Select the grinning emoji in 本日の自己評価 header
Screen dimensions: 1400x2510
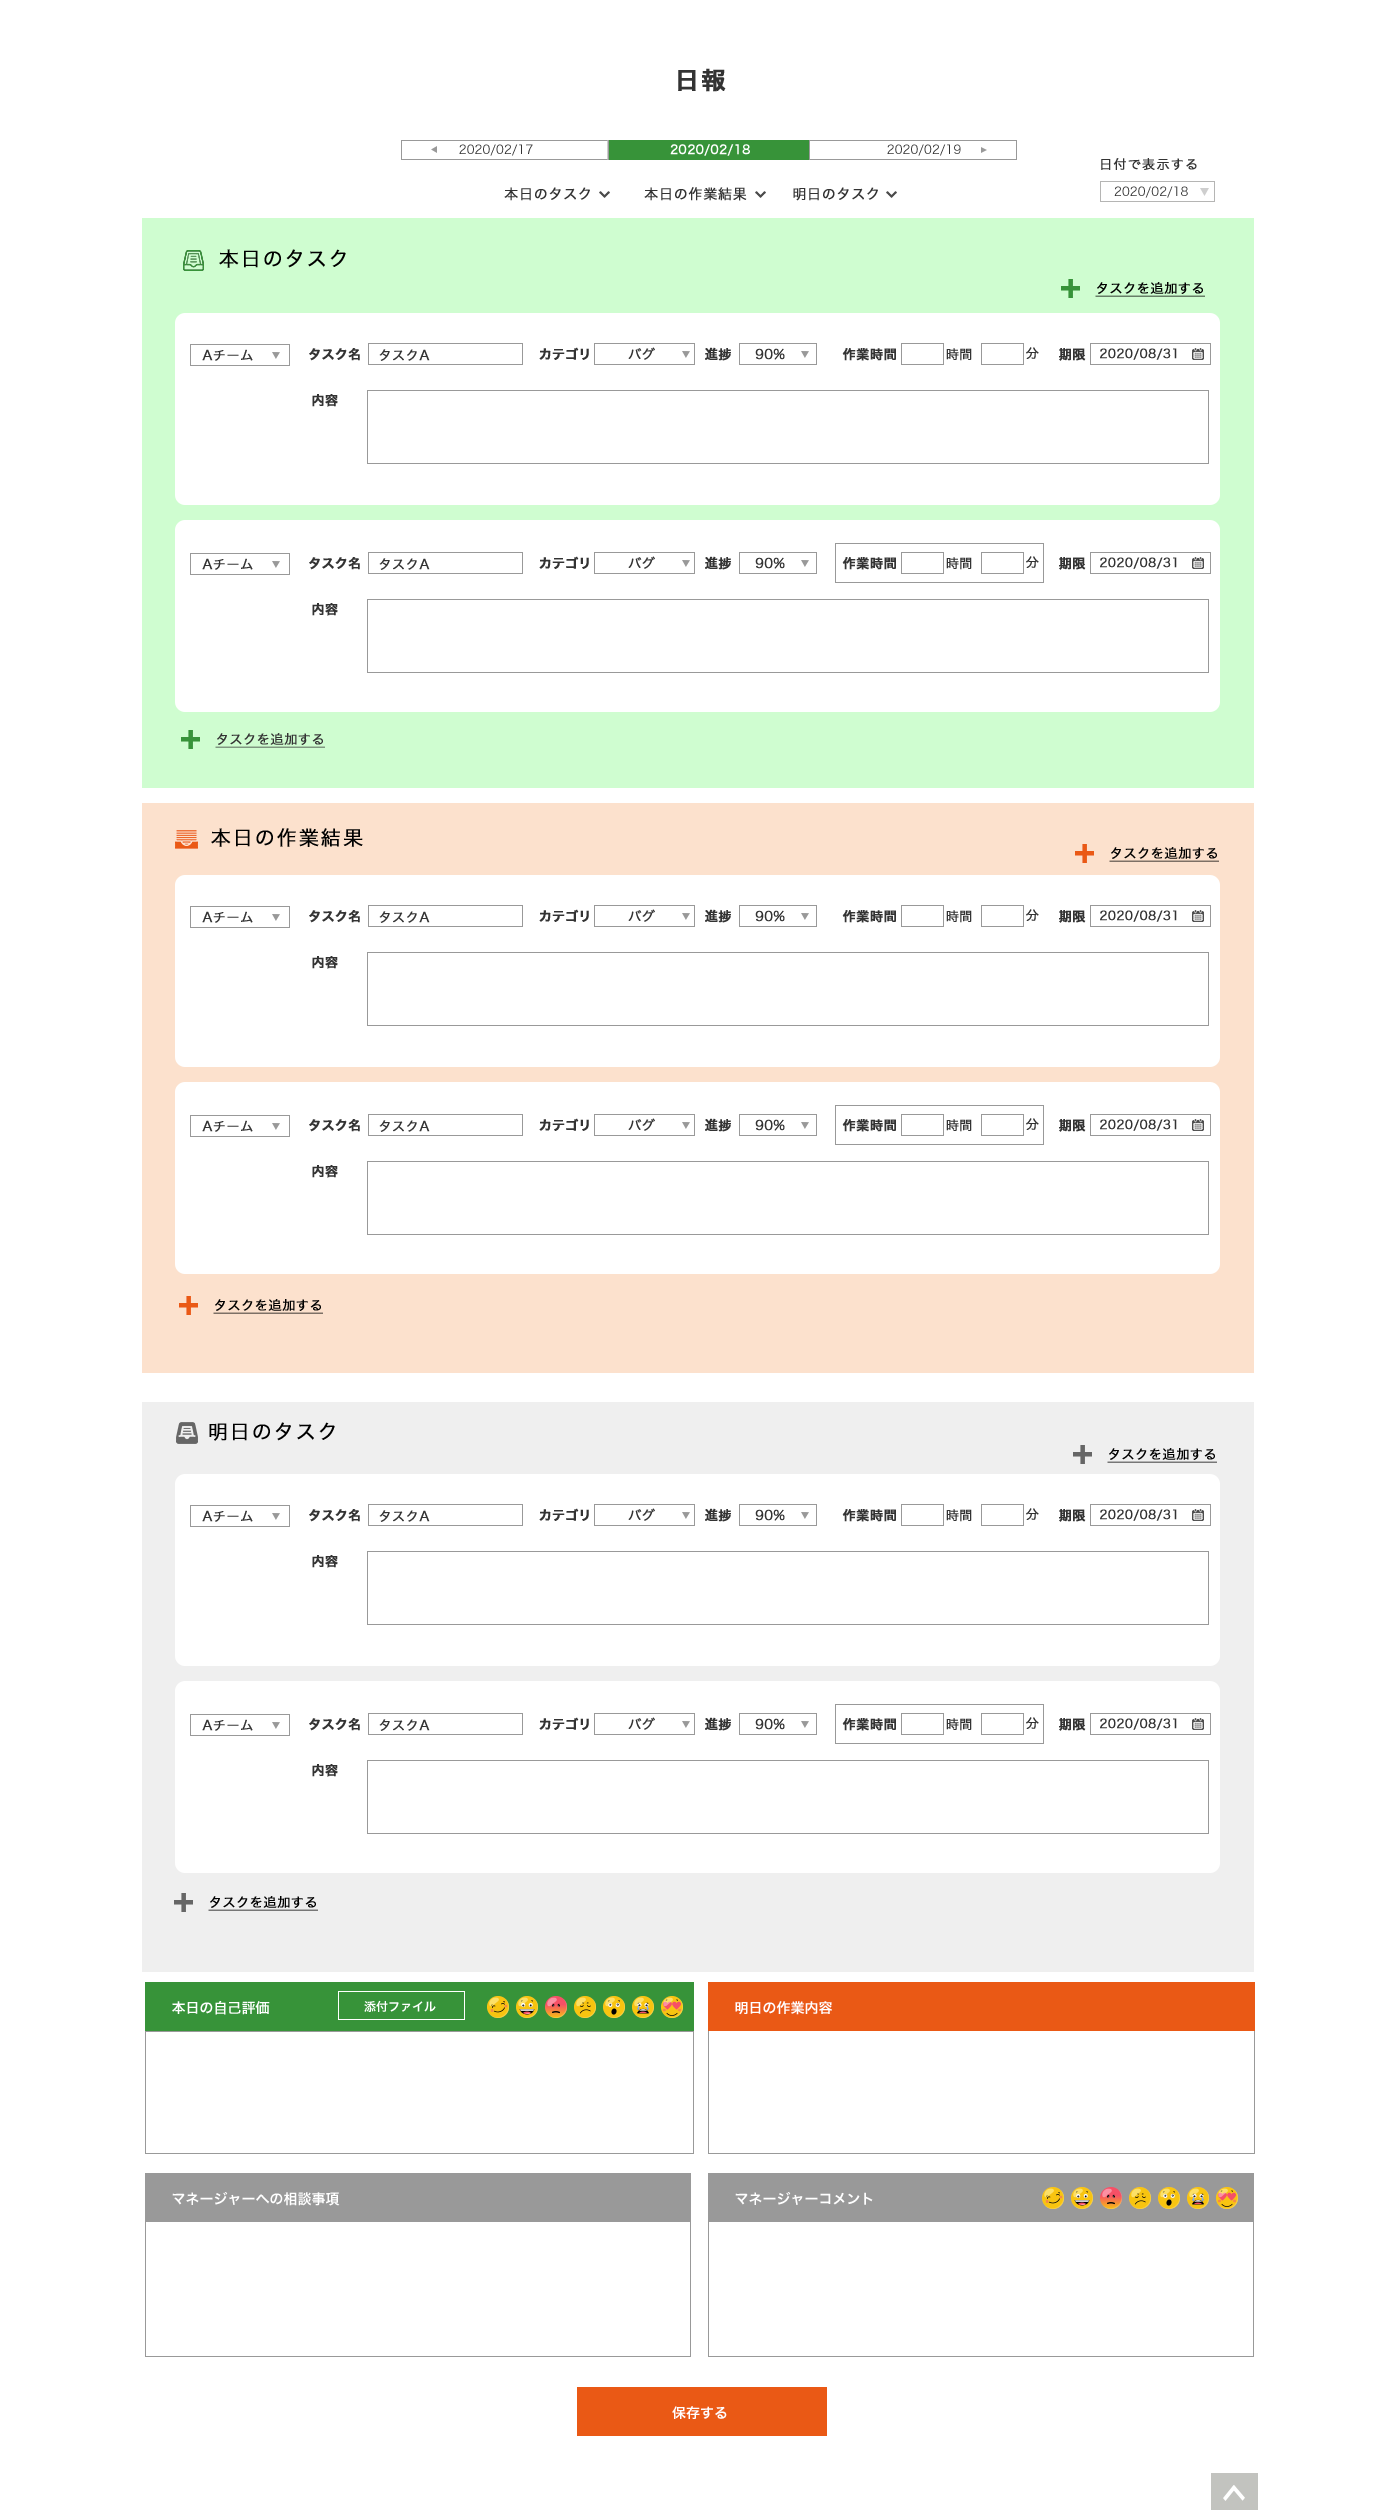click(527, 2007)
